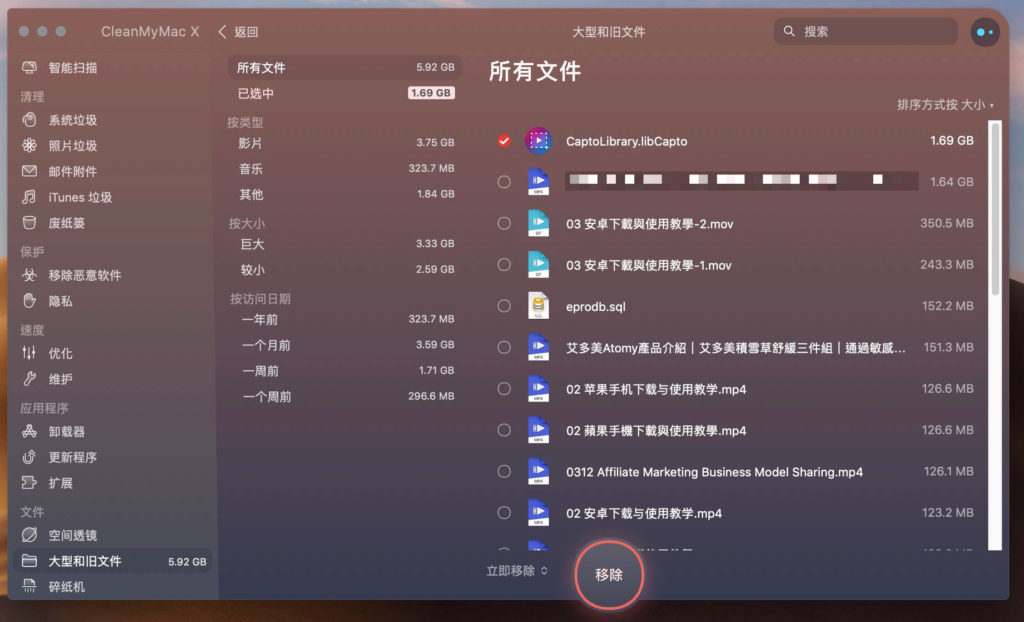Click the 03 安卓下載與使用教學-2.mov file icon

538,223
